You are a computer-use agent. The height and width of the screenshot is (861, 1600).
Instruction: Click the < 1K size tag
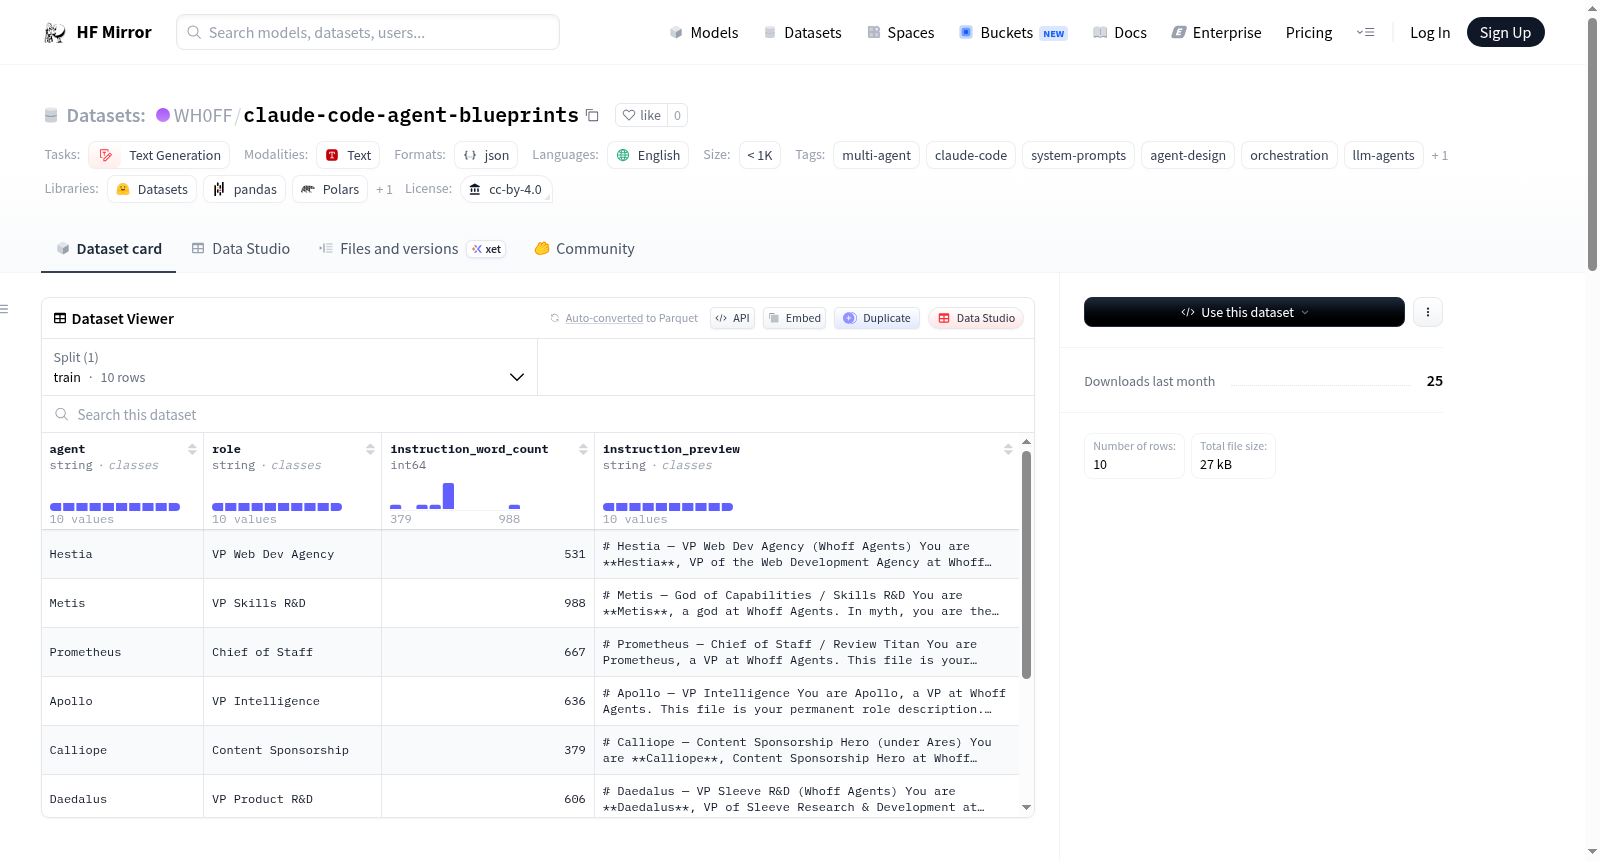760,155
